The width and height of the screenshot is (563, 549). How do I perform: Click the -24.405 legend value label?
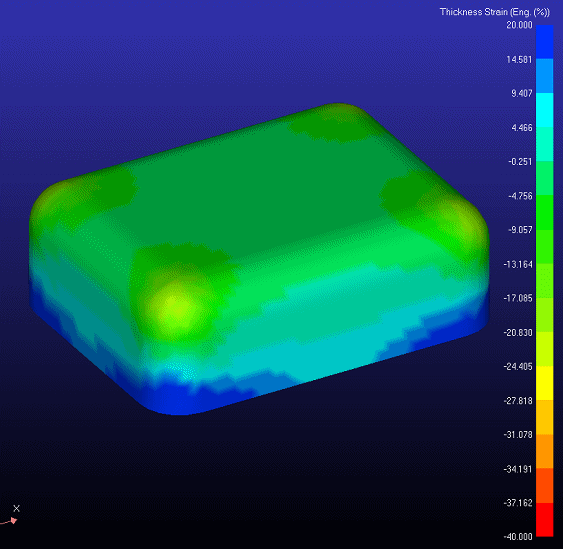click(518, 367)
